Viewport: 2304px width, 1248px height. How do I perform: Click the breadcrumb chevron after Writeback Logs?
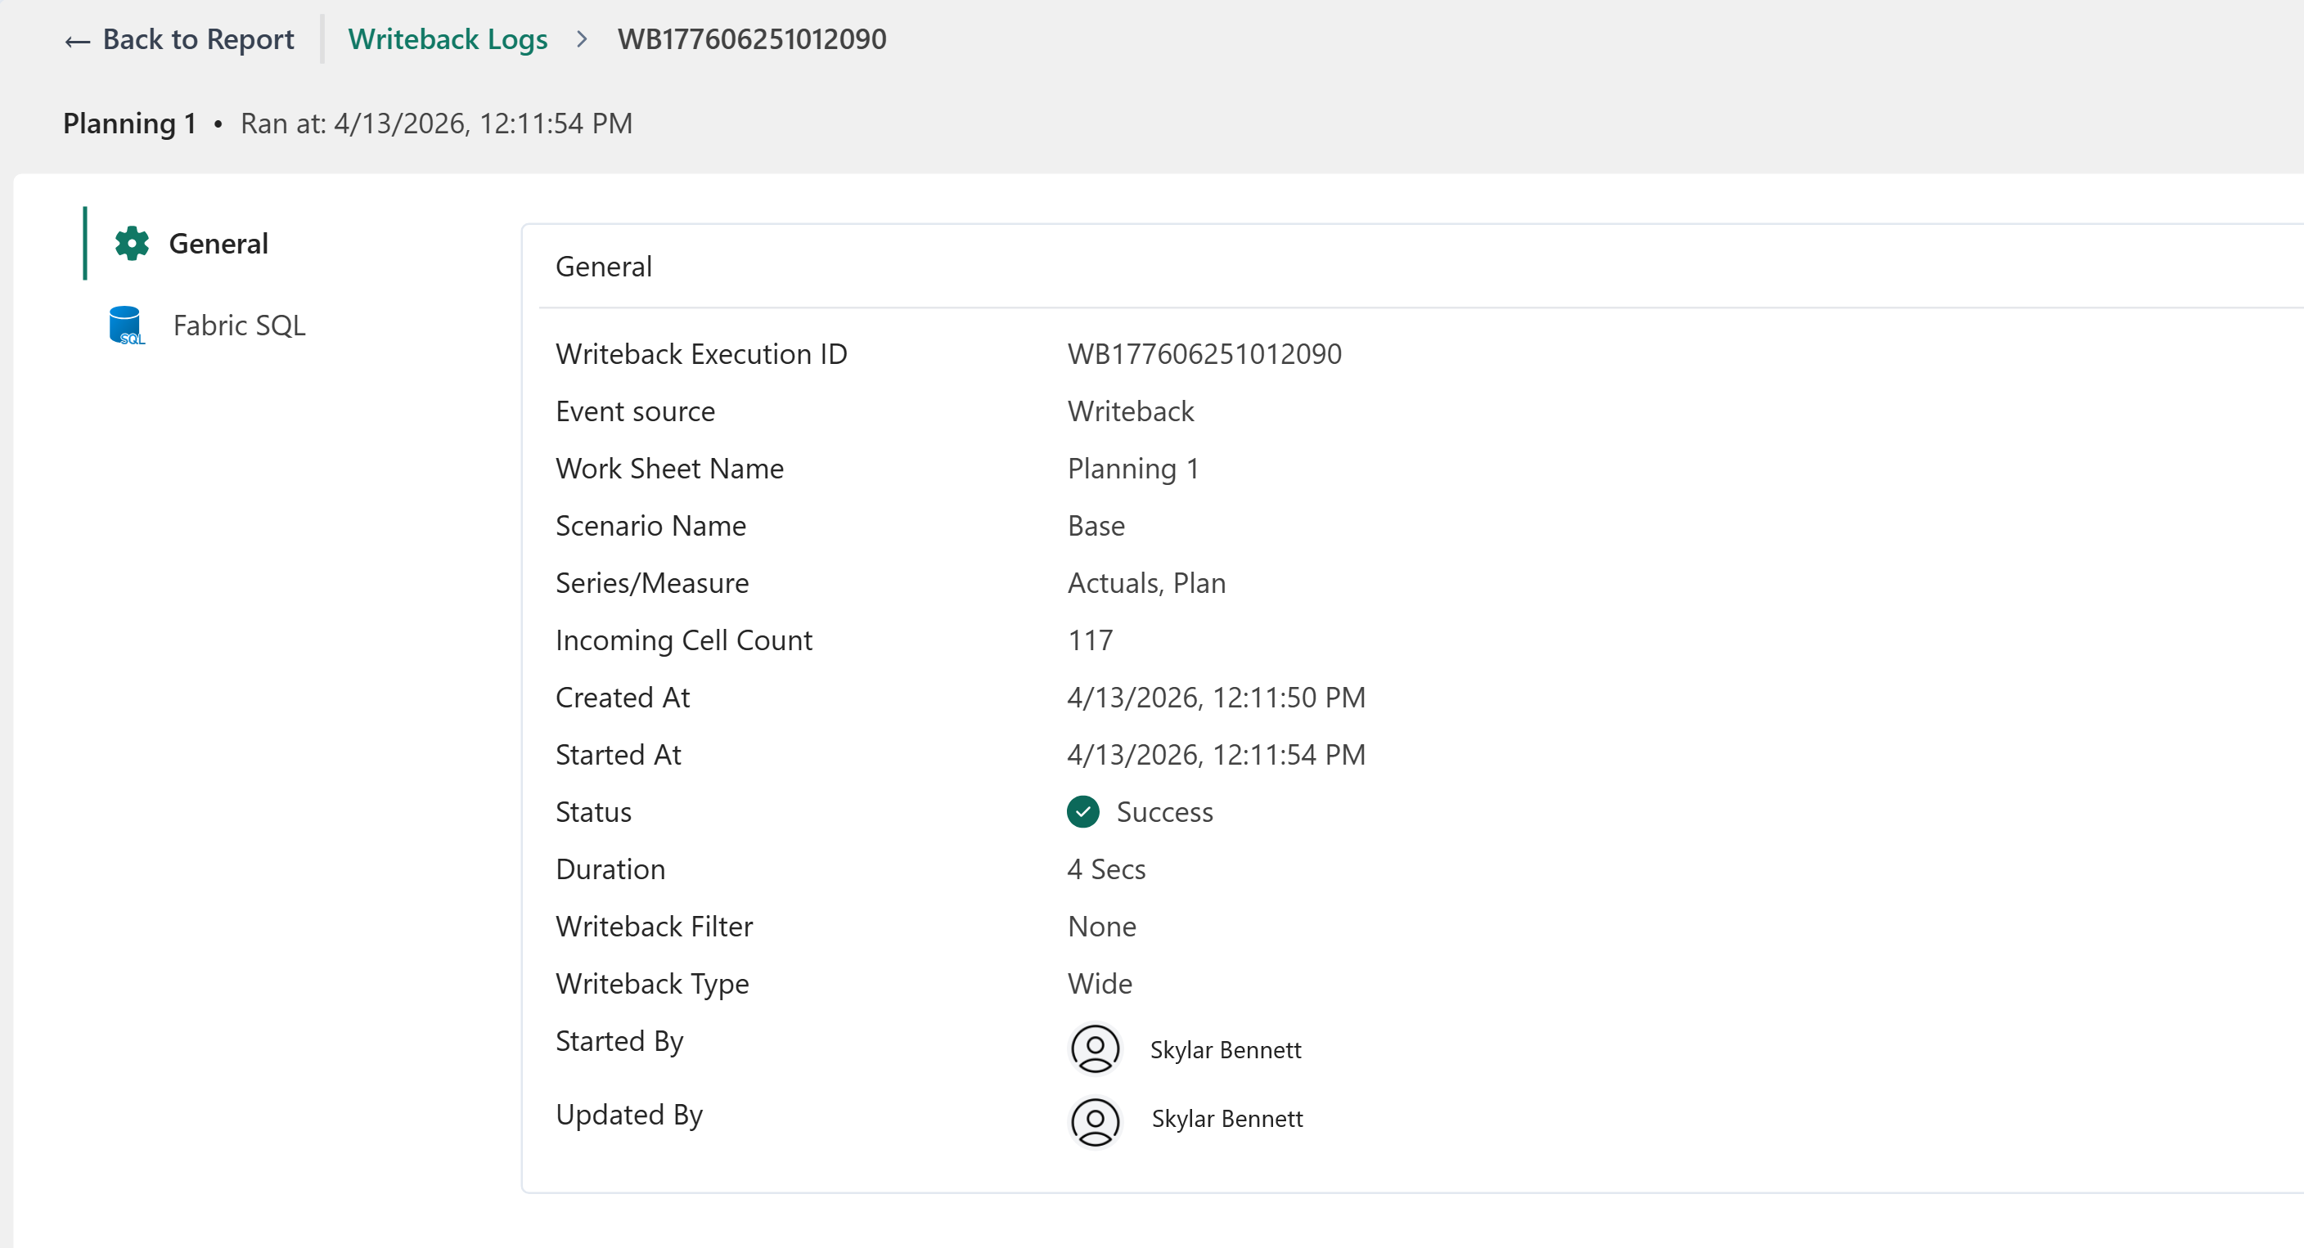pos(582,39)
